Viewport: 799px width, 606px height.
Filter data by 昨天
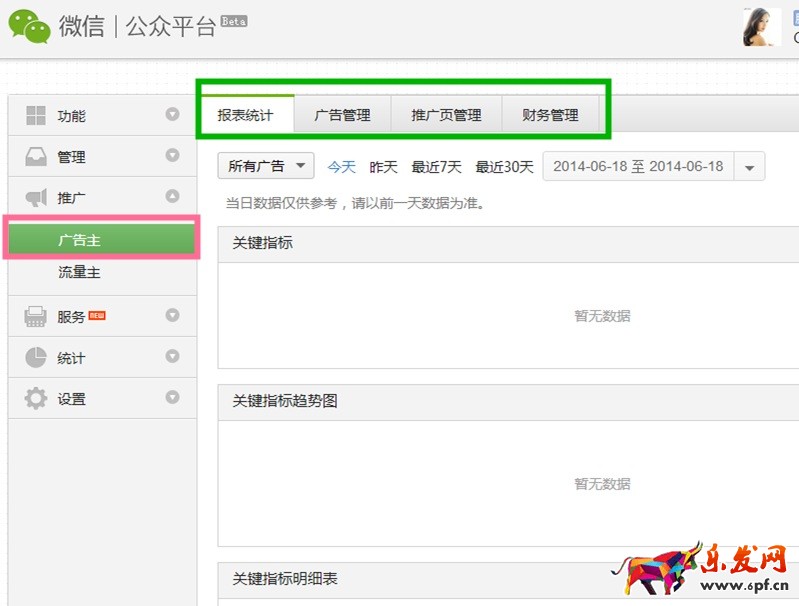pos(383,167)
